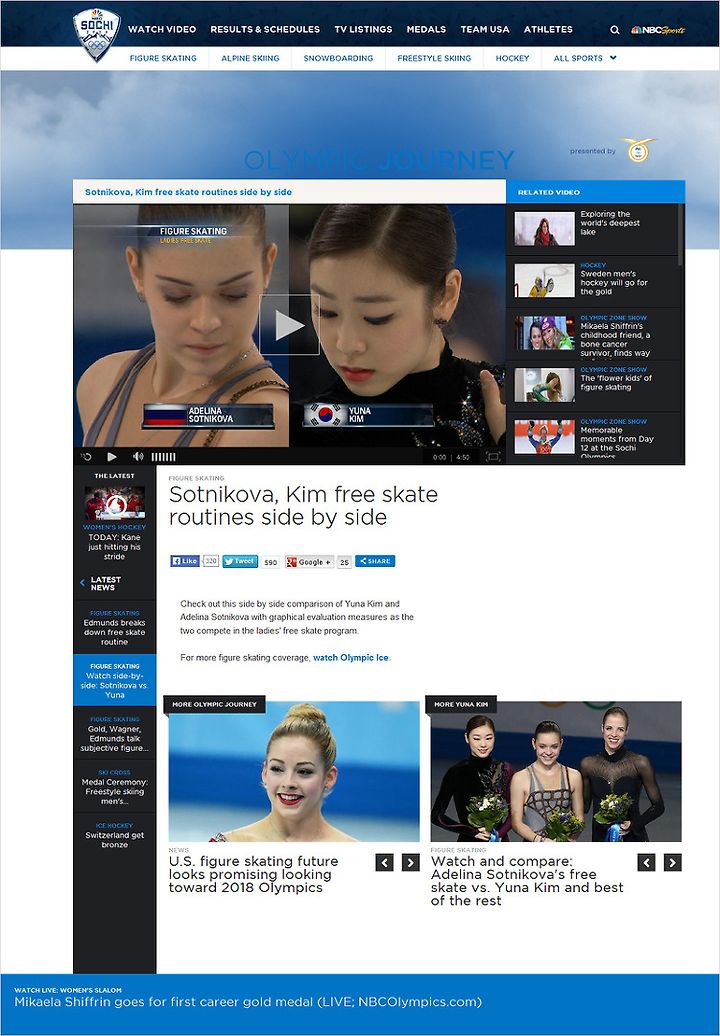
Task: Go to Freestyle Skiing sport tab
Action: [434, 58]
